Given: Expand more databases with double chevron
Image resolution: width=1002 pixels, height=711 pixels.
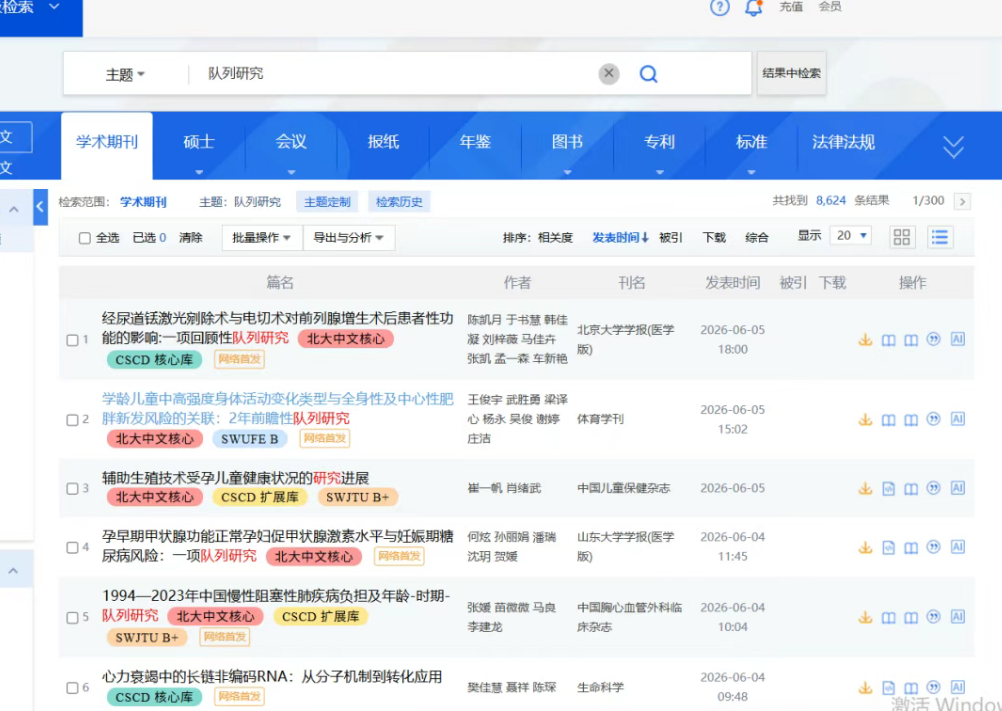Looking at the screenshot, I should click(953, 147).
